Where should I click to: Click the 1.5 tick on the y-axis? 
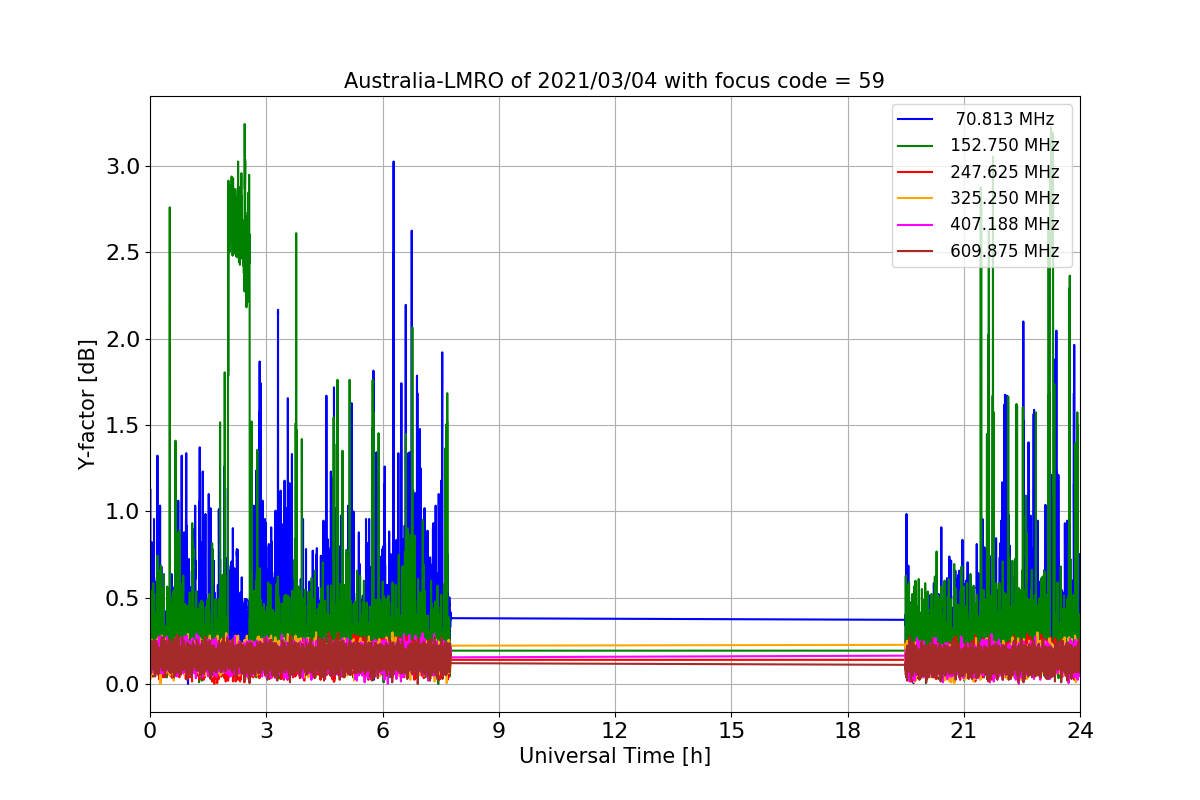coord(123,425)
